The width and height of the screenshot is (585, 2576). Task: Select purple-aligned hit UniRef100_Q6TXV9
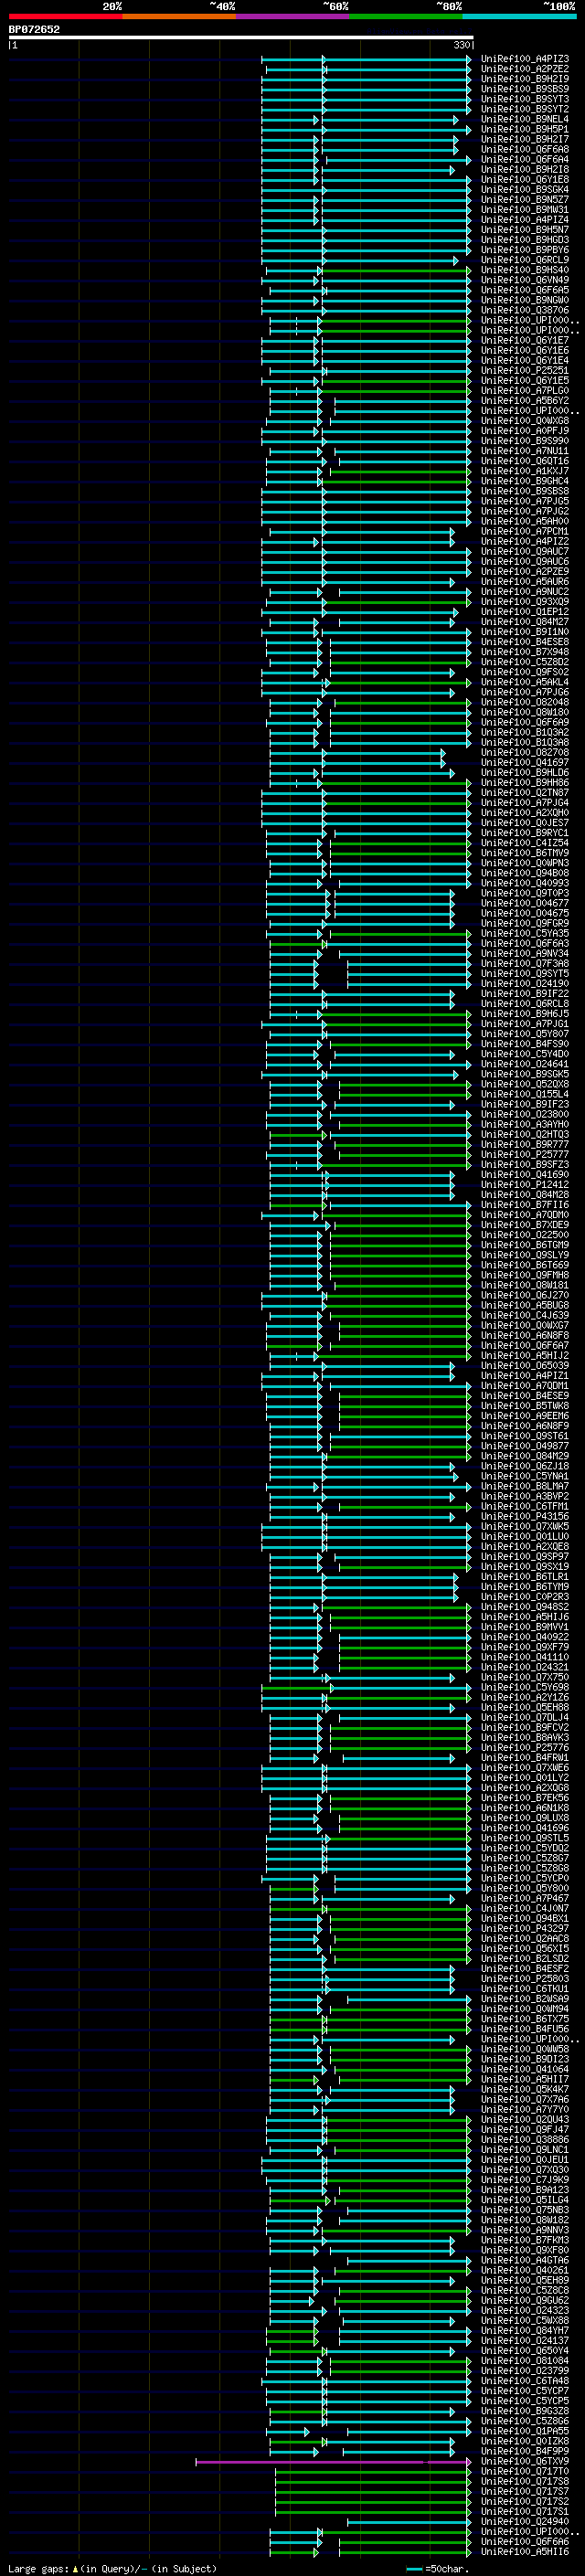525,2461
